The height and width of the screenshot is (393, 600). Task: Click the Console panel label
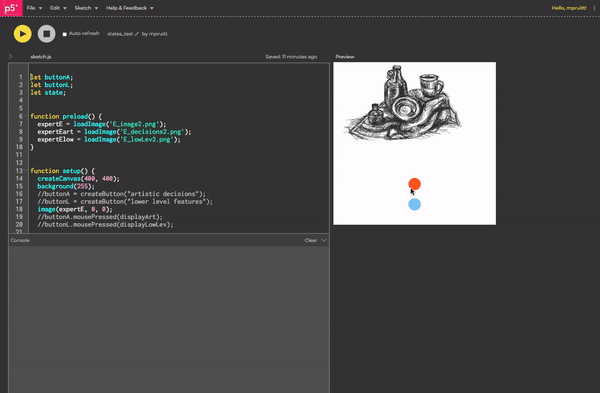pos(20,240)
